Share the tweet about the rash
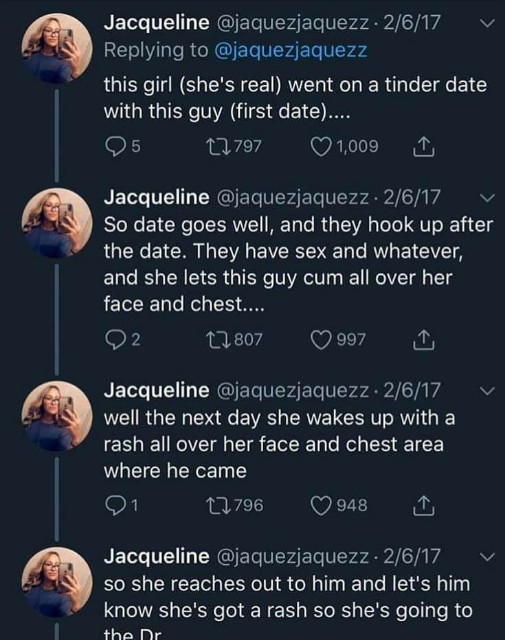The height and width of the screenshot is (640, 505). (x=423, y=505)
